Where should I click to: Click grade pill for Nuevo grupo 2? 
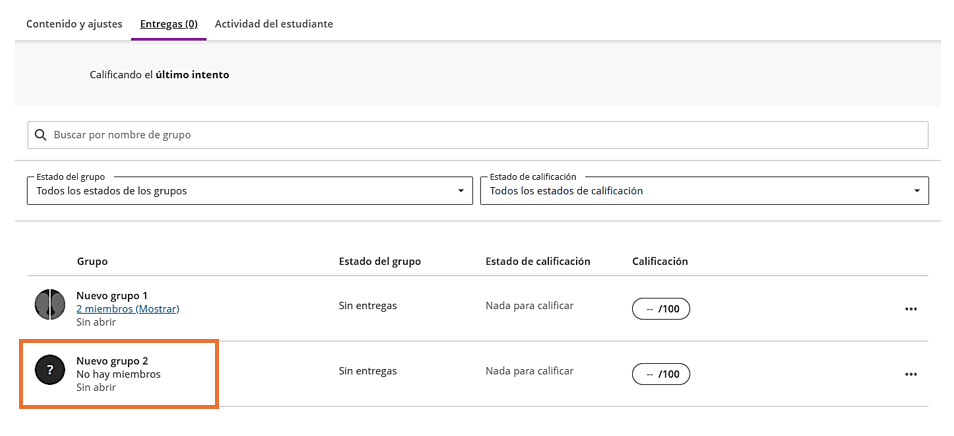pyautogui.click(x=661, y=374)
